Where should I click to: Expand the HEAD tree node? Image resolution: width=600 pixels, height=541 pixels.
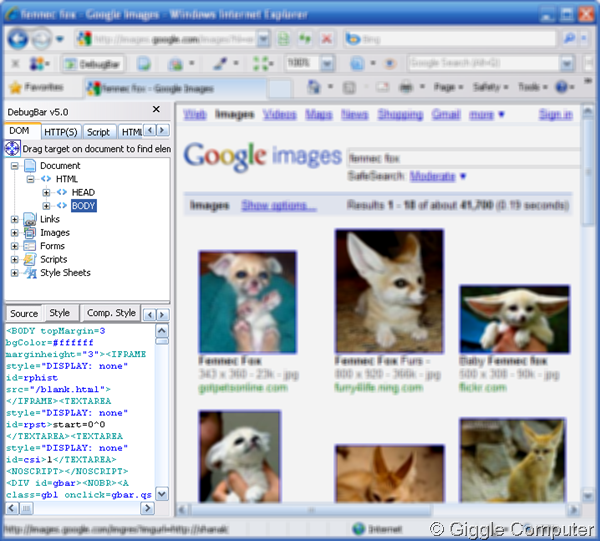pos(46,192)
